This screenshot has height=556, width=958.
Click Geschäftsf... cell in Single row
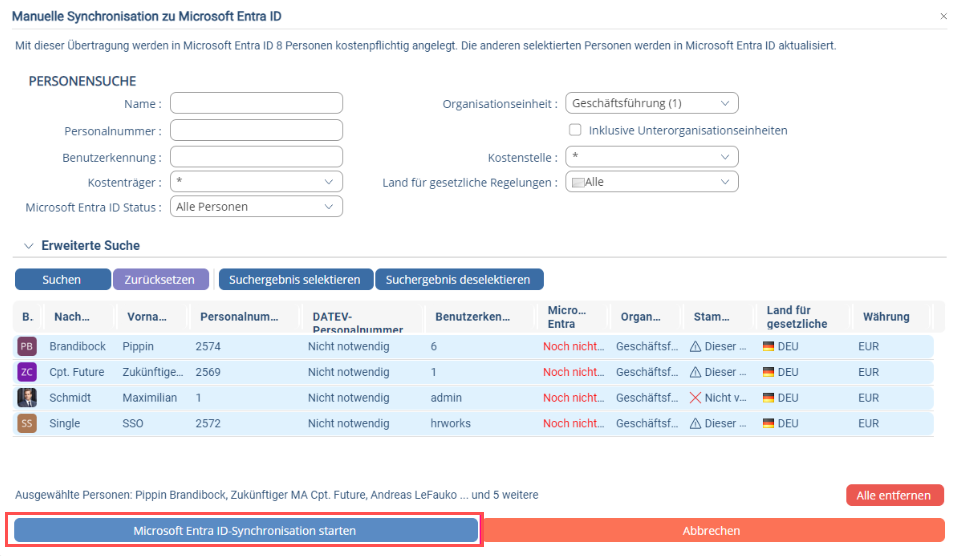647,423
